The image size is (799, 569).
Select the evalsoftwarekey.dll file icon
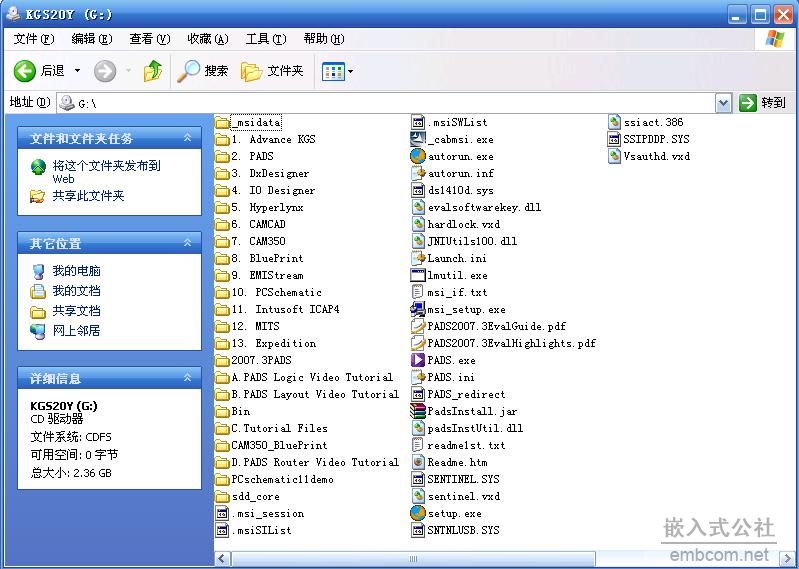[418, 207]
